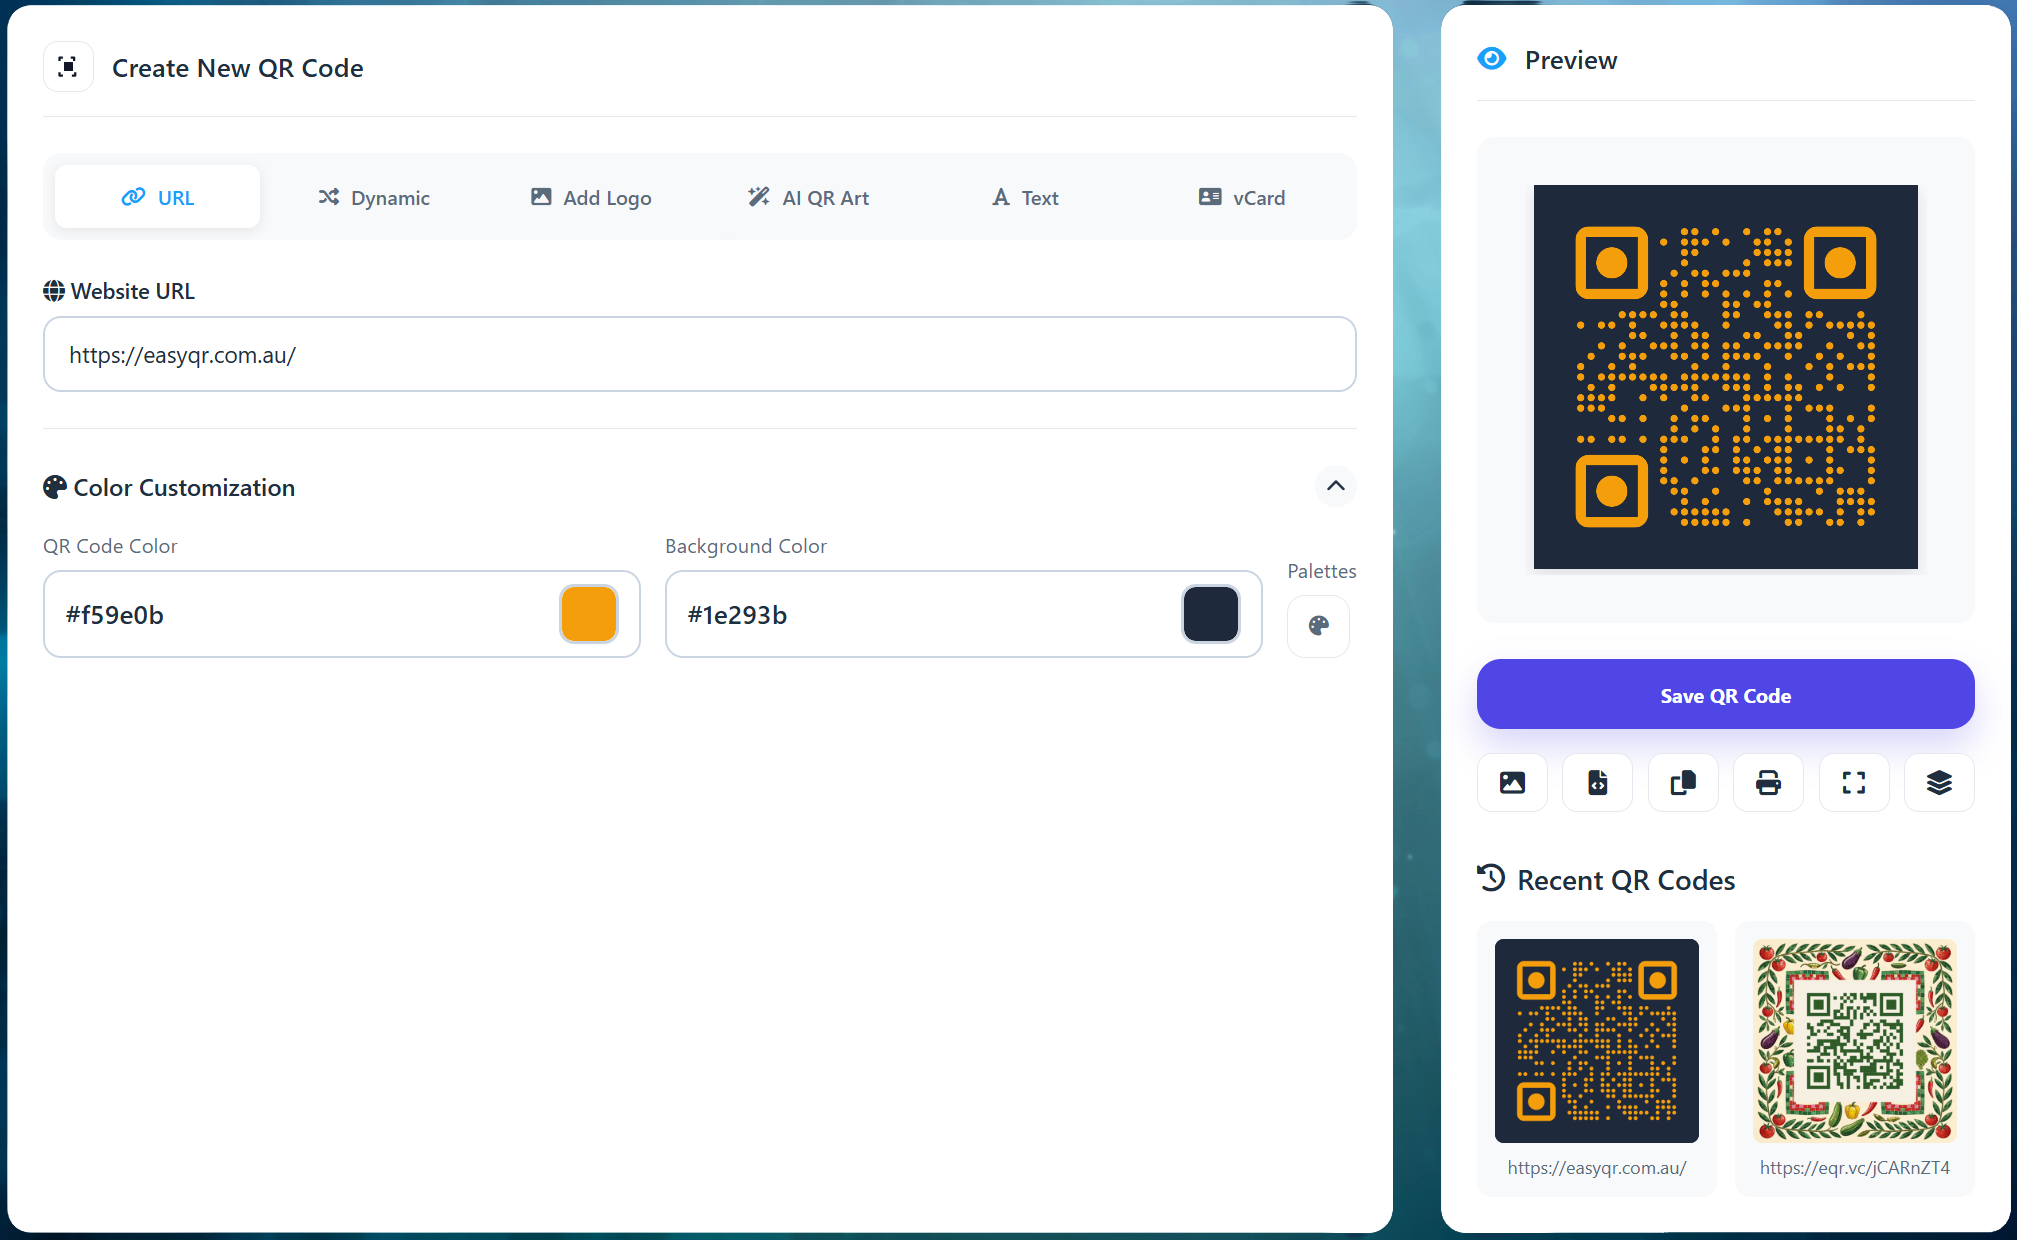Open the orange QR Code Color swatch
The width and height of the screenshot is (2017, 1240).
589,614
